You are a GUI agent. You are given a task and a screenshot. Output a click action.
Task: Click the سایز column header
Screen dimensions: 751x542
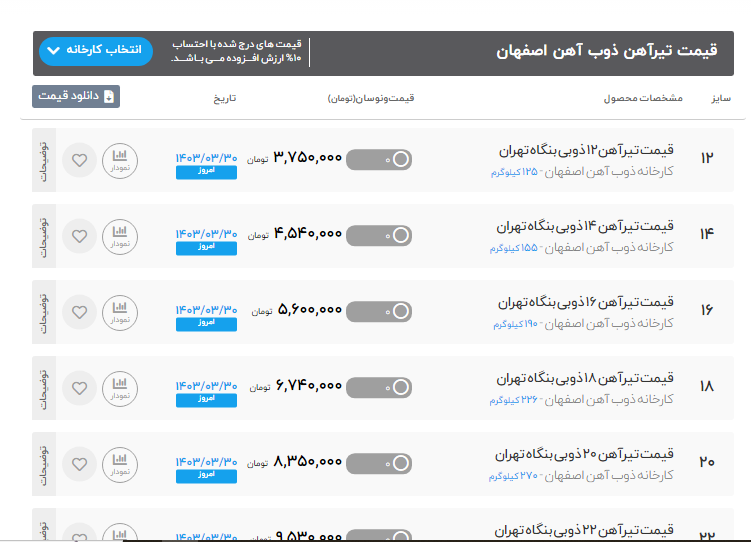point(721,99)
